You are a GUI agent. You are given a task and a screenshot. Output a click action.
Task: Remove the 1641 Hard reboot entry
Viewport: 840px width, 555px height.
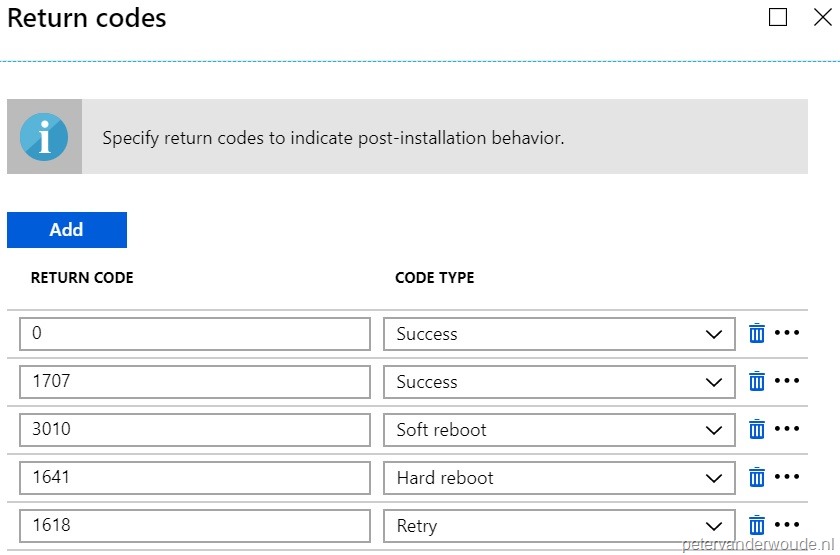[757, 478]
